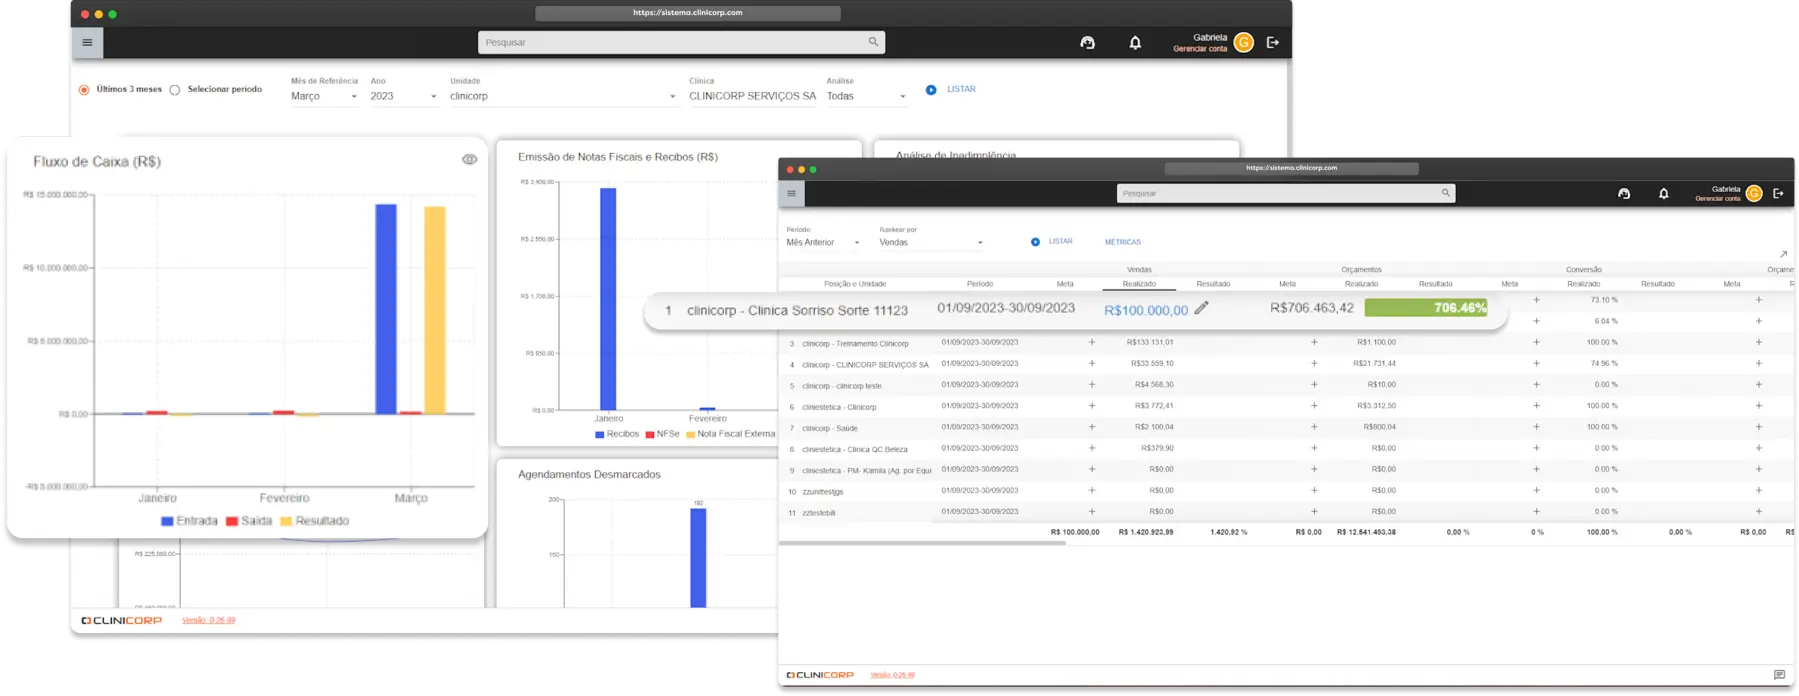Click the green 706.46% result bar
This screenshot has height=696, width=1799.
(x=1425, y=308)
